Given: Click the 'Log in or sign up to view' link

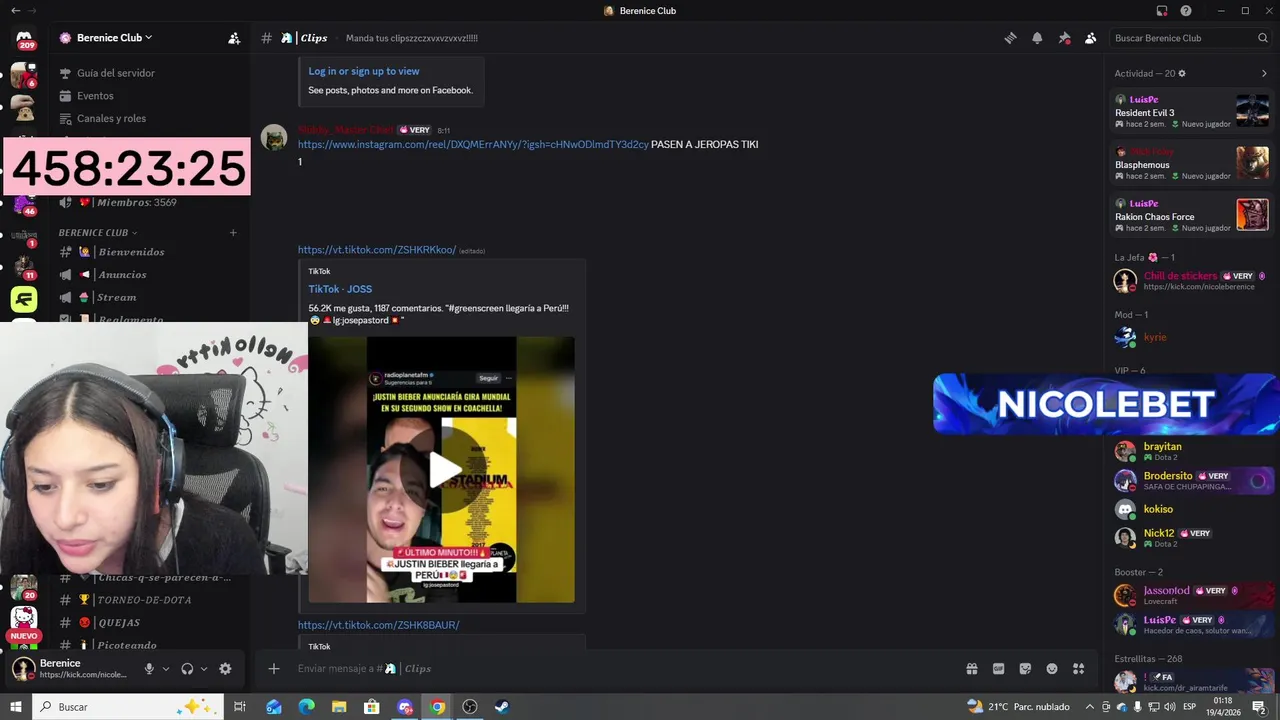Looking at the screenshot, I should (x=364, y=71).
